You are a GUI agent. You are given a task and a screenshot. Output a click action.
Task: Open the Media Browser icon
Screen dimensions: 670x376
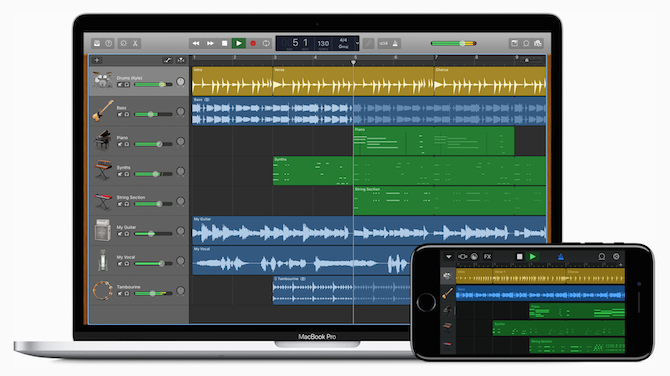click(538, 43)
